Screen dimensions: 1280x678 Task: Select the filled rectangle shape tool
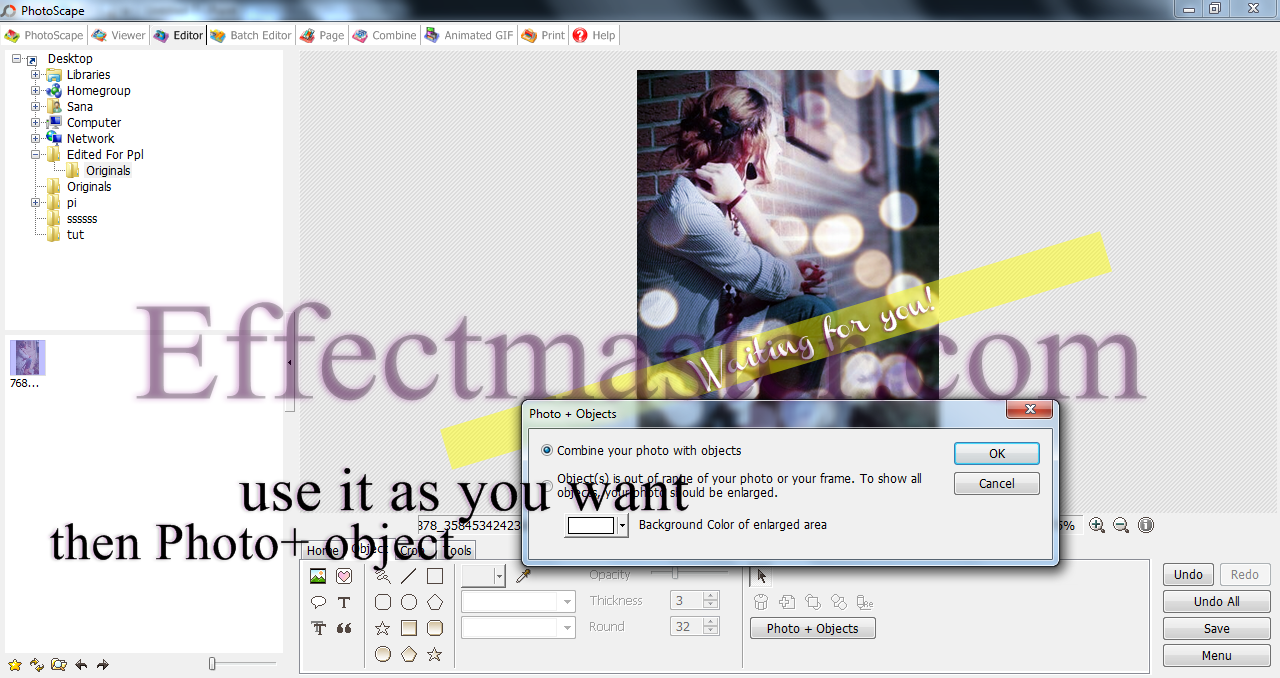pos(409,628)
